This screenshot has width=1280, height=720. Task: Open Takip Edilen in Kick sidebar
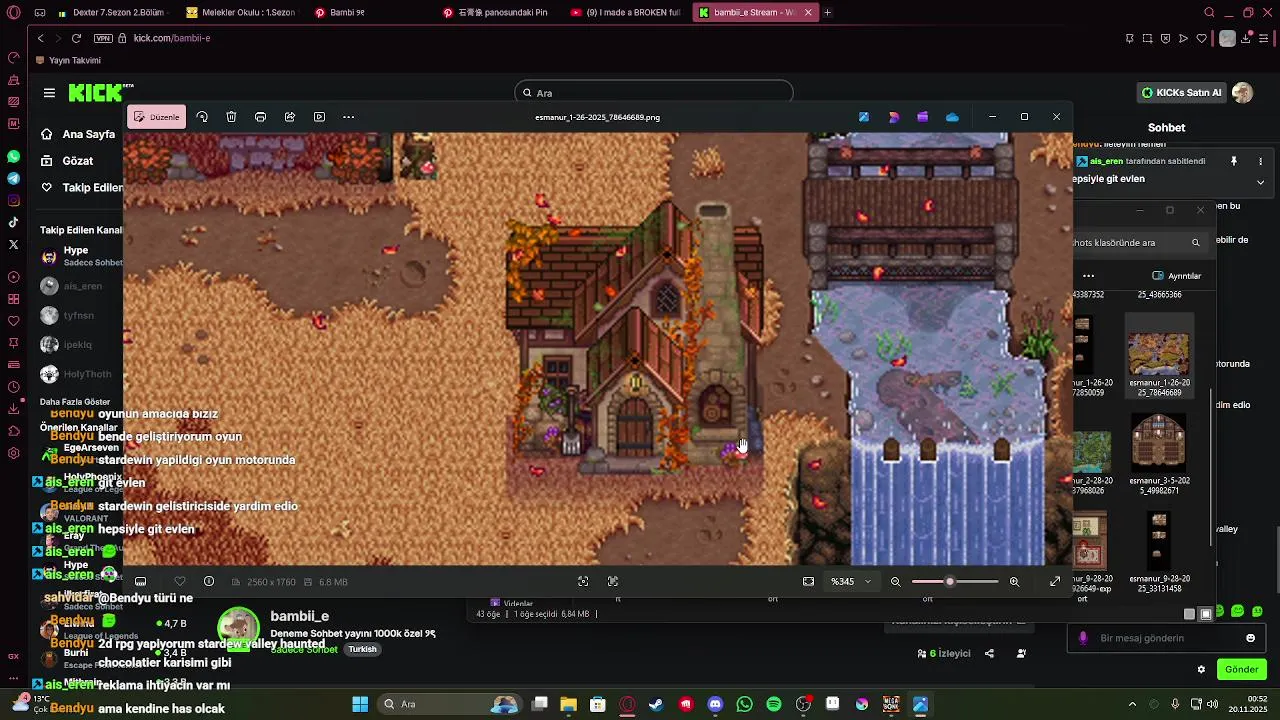pos(81,188)
